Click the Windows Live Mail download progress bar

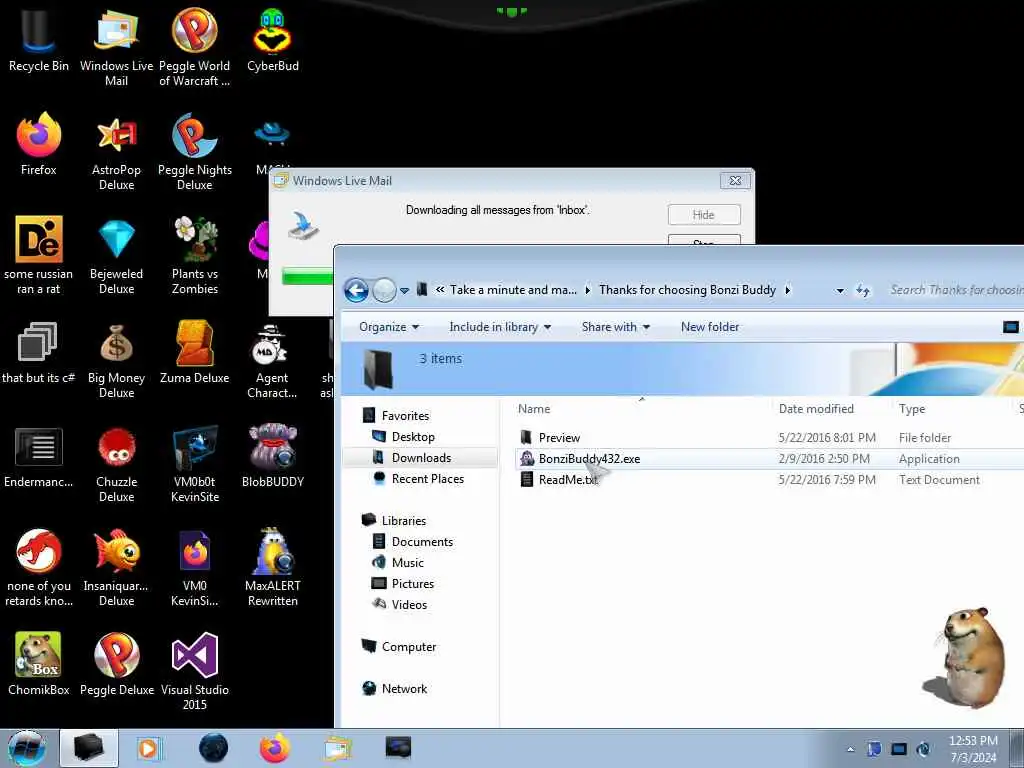click(x=308, y=277)
